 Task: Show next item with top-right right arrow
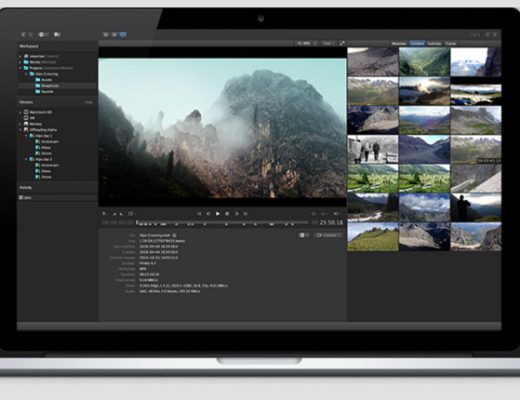point(495,35)
